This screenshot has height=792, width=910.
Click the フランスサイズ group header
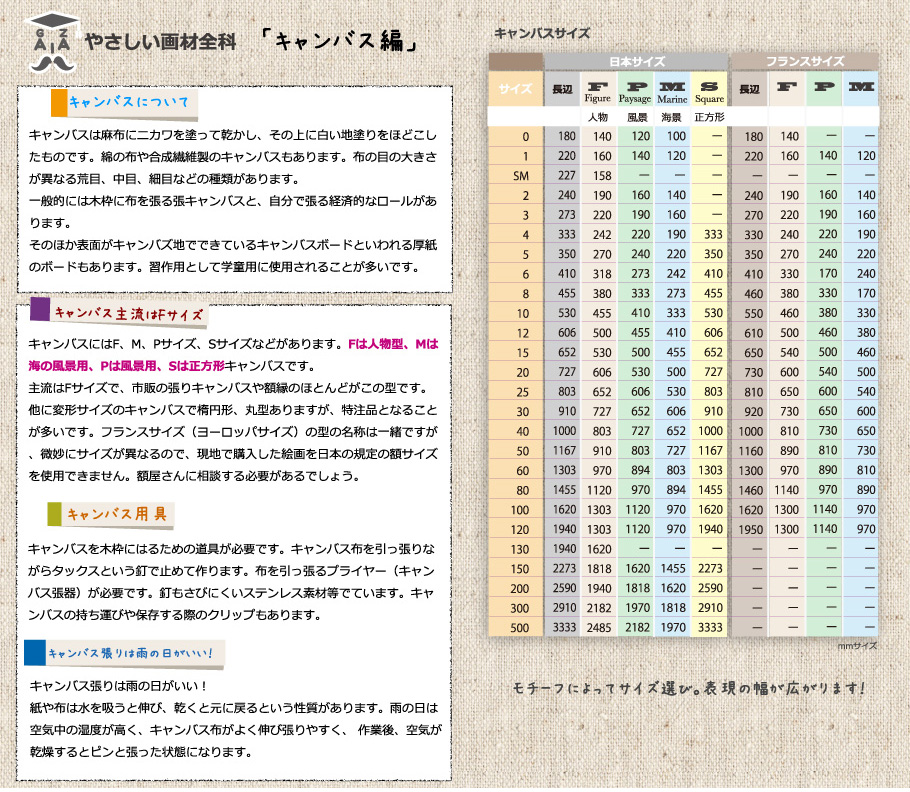[805, 62]
